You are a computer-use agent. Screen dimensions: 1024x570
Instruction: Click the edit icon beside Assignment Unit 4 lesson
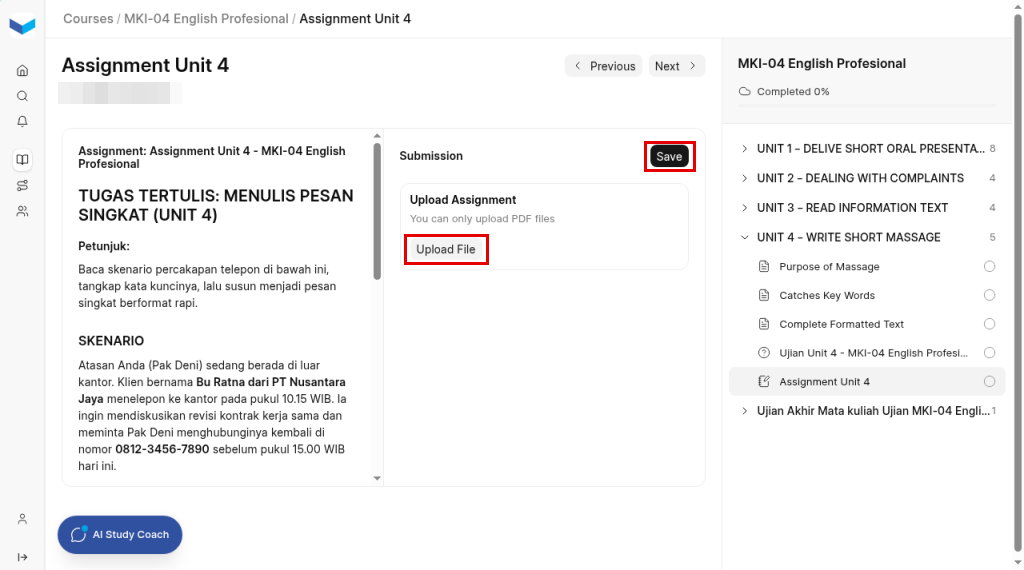point(763,381)
